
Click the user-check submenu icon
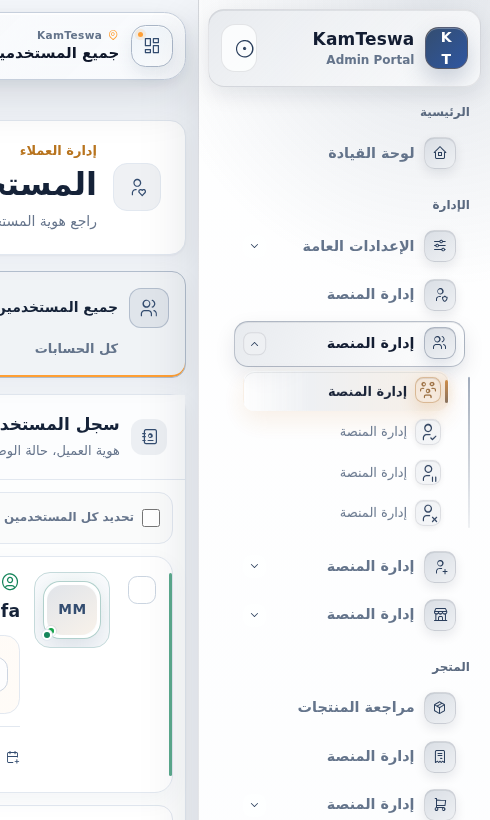pos(428,432)
